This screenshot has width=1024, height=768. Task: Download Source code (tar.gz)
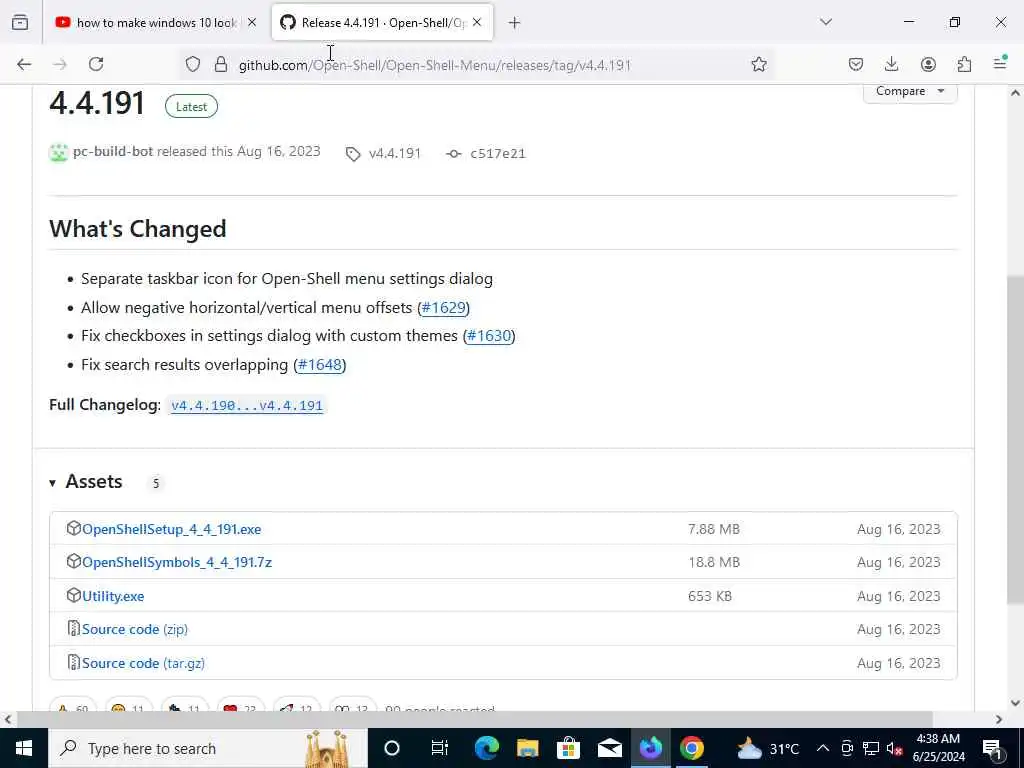tap(144, 664)
